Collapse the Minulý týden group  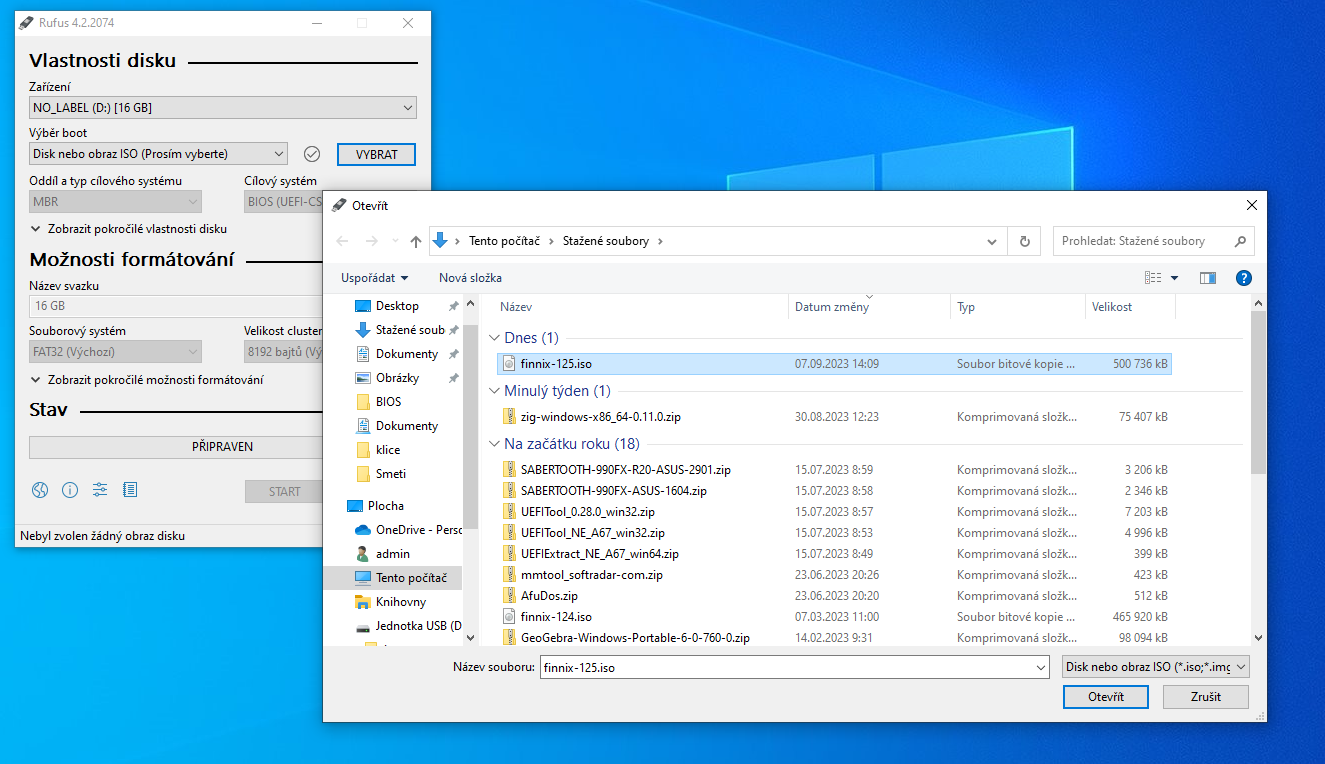pos(495,391)
